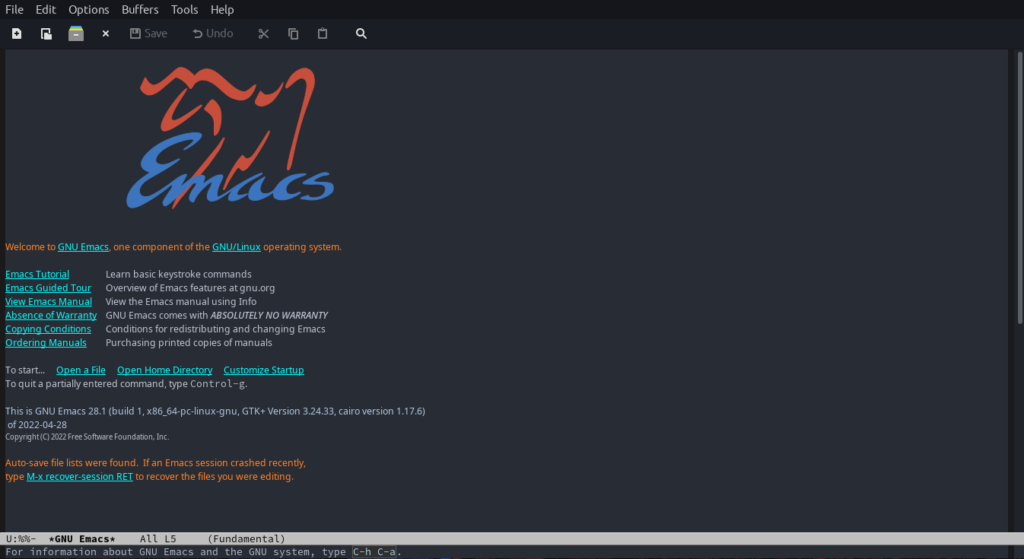Image resolution: width=1024 pixels, height=559 pixels.
Task: Click the All L5 position indicator
Action: pos(158,539)
